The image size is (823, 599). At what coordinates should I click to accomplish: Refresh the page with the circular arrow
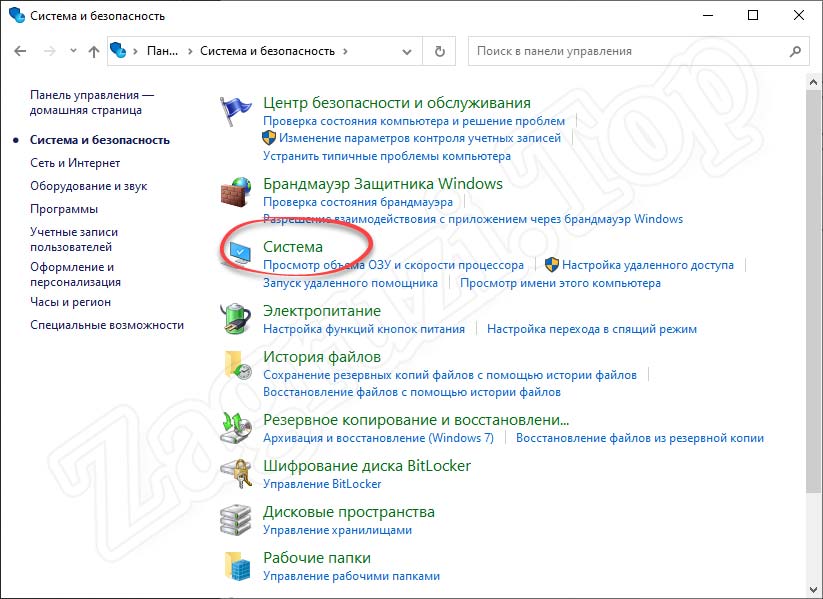[x=440, y=50]
